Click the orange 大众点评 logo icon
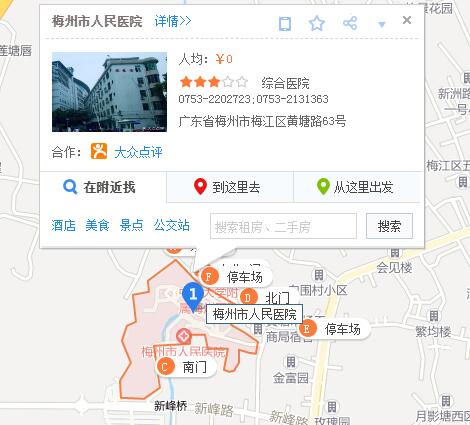The image size is (470, 425). pos(99,151)
